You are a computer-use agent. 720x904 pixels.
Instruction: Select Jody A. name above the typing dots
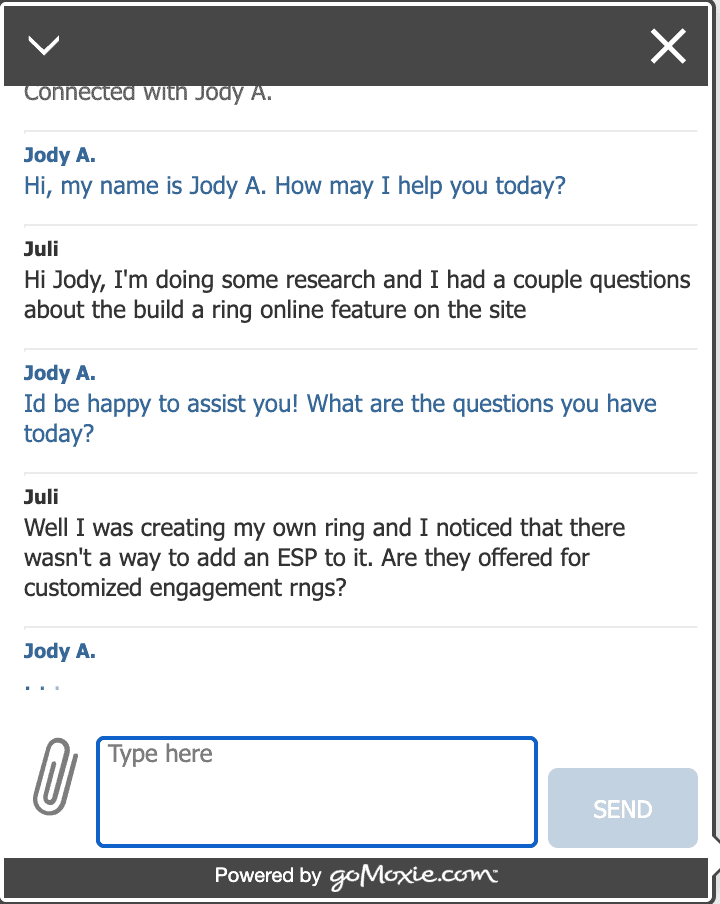click(60, 651)
